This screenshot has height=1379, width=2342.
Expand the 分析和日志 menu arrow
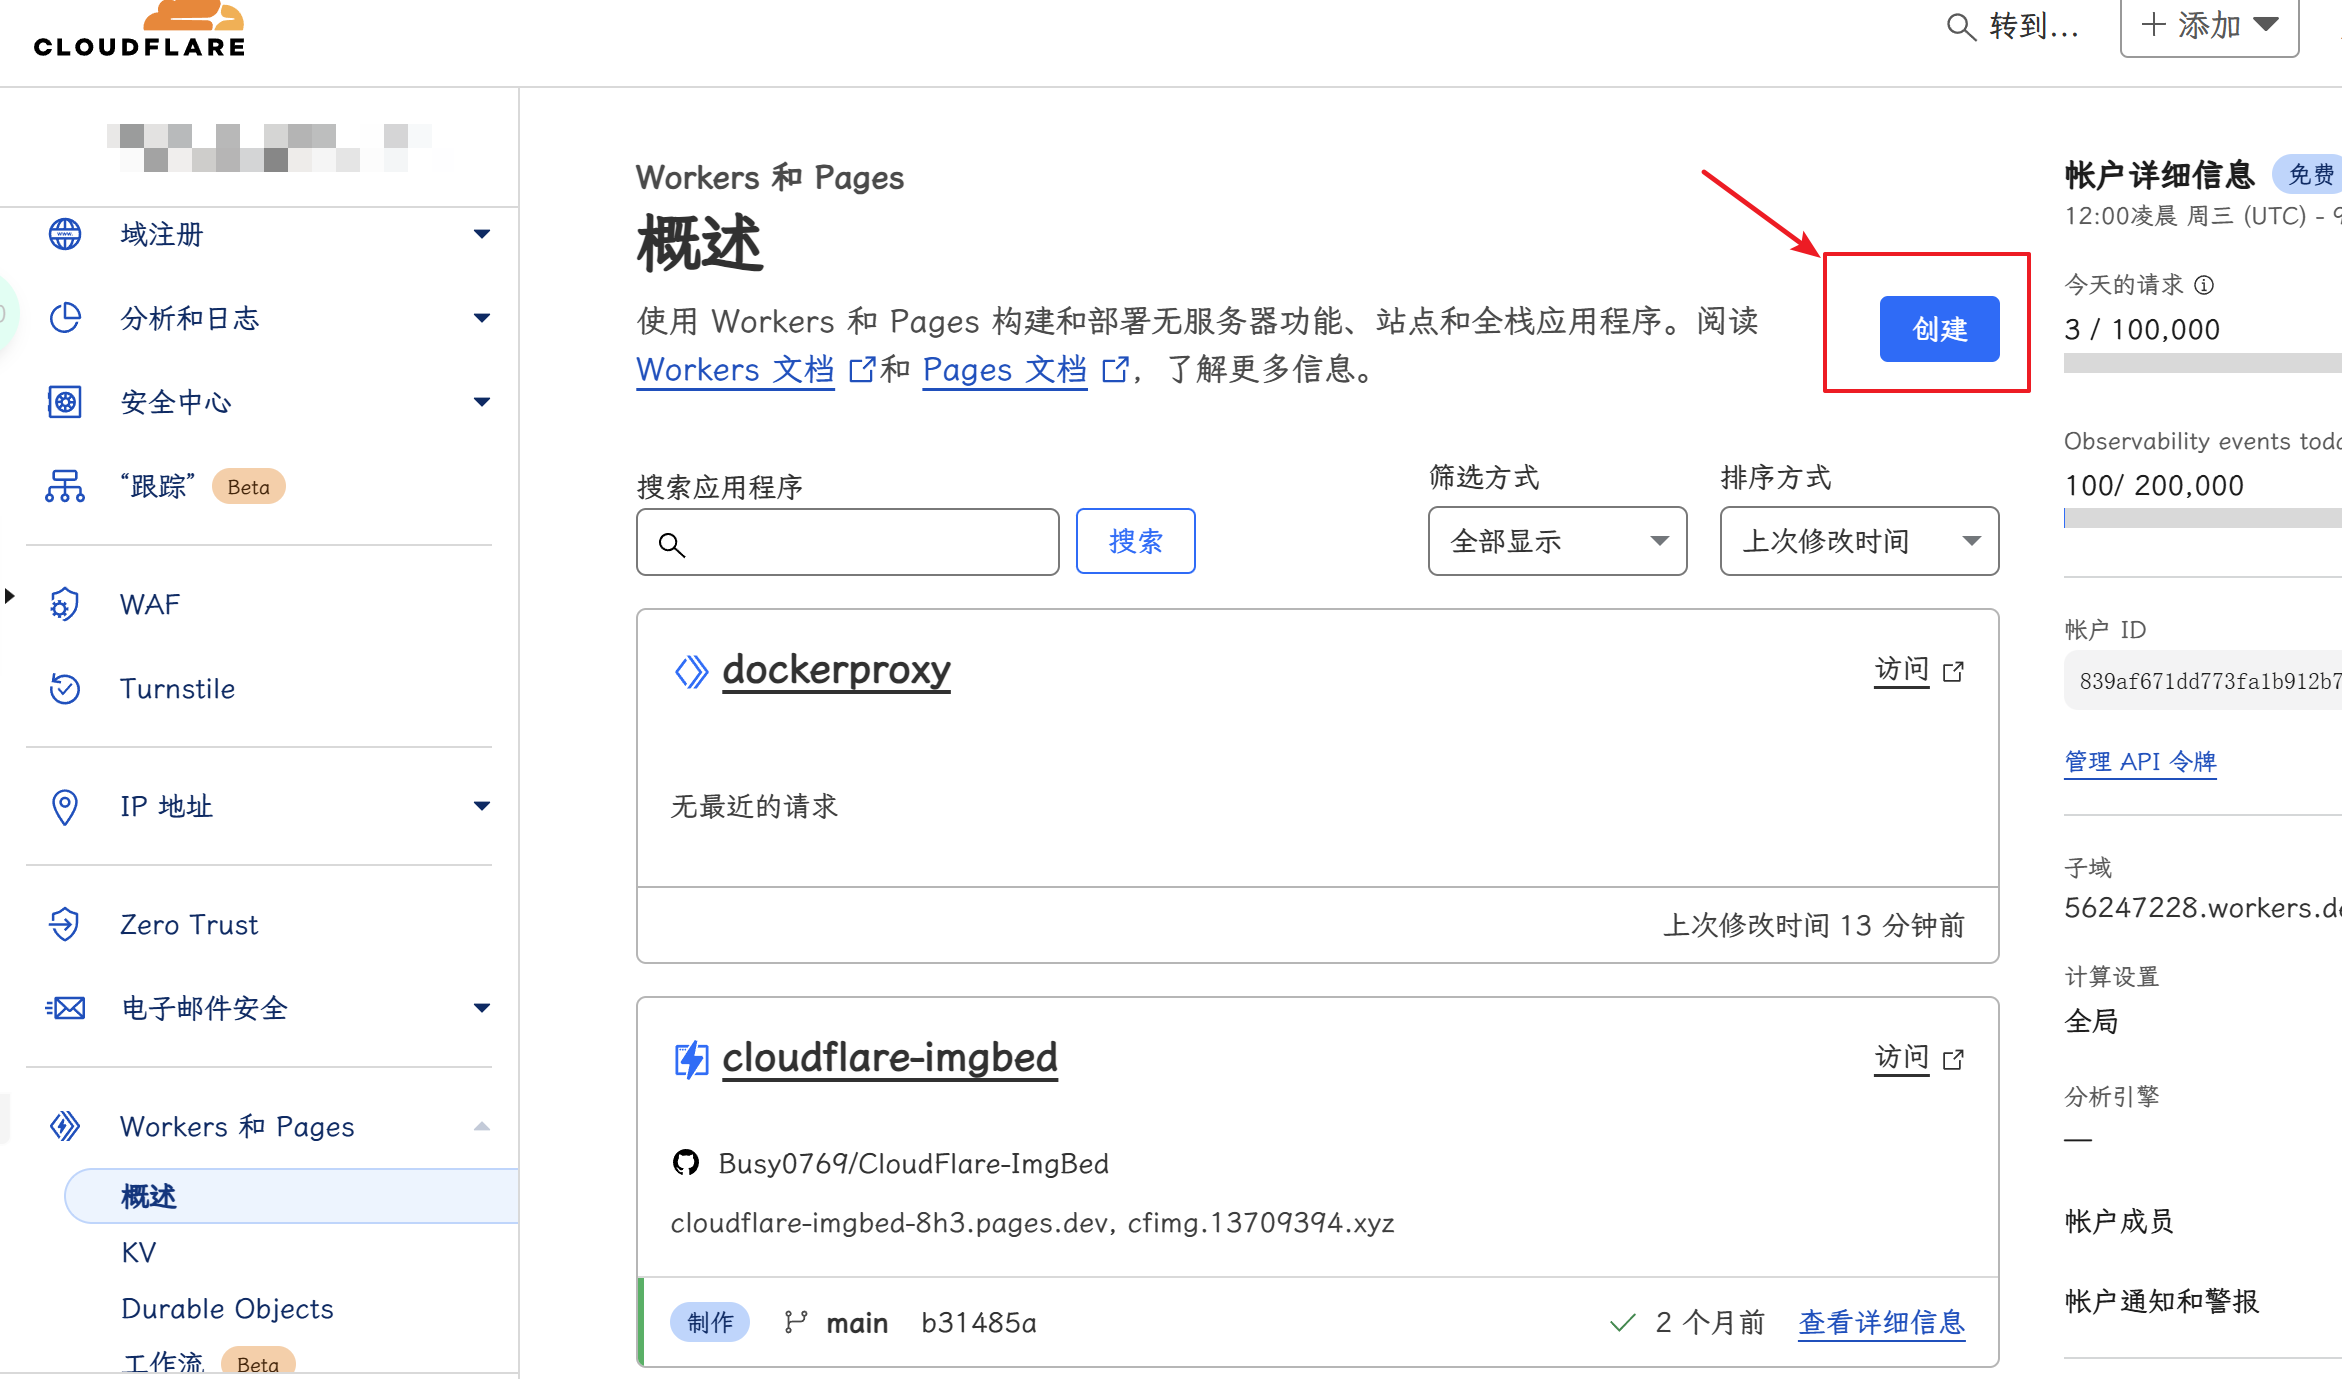(482, 318)
